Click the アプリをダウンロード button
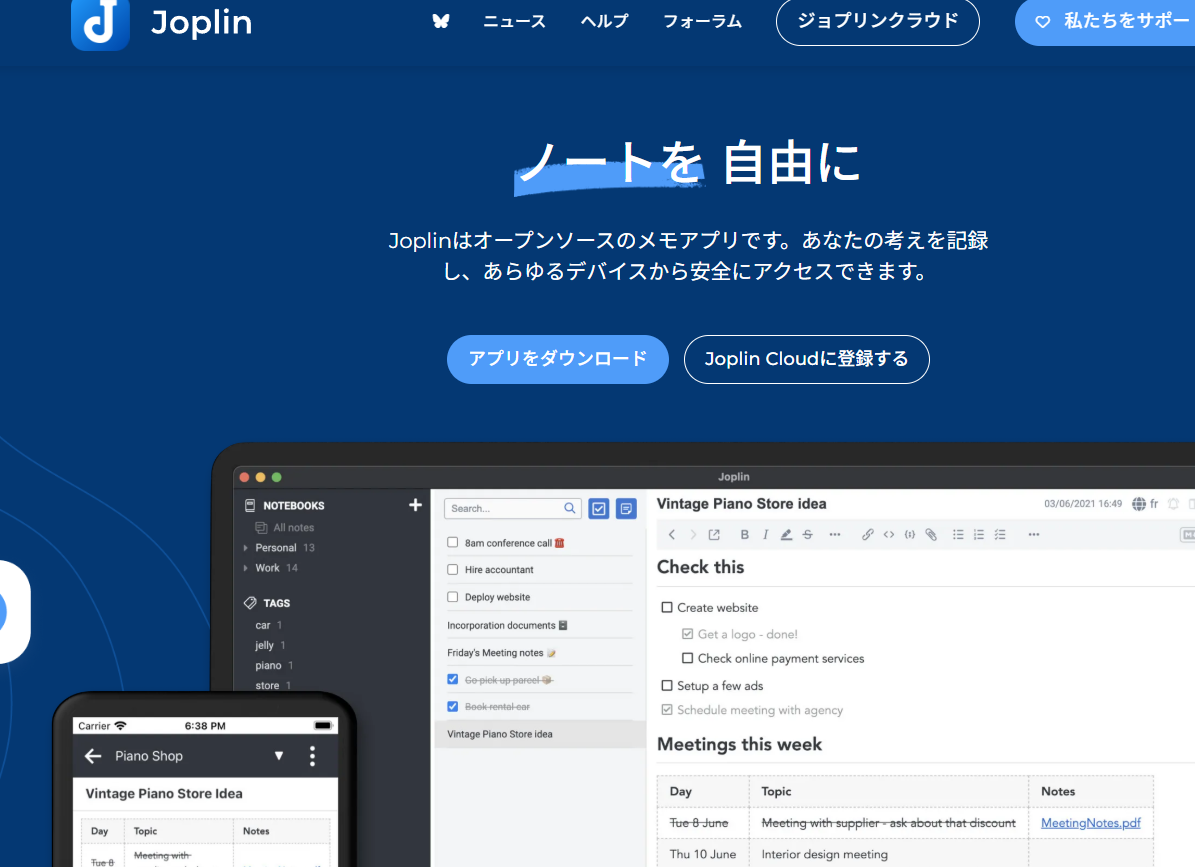The height and width of the screenshot is (867, 1195). click(558, 360)
